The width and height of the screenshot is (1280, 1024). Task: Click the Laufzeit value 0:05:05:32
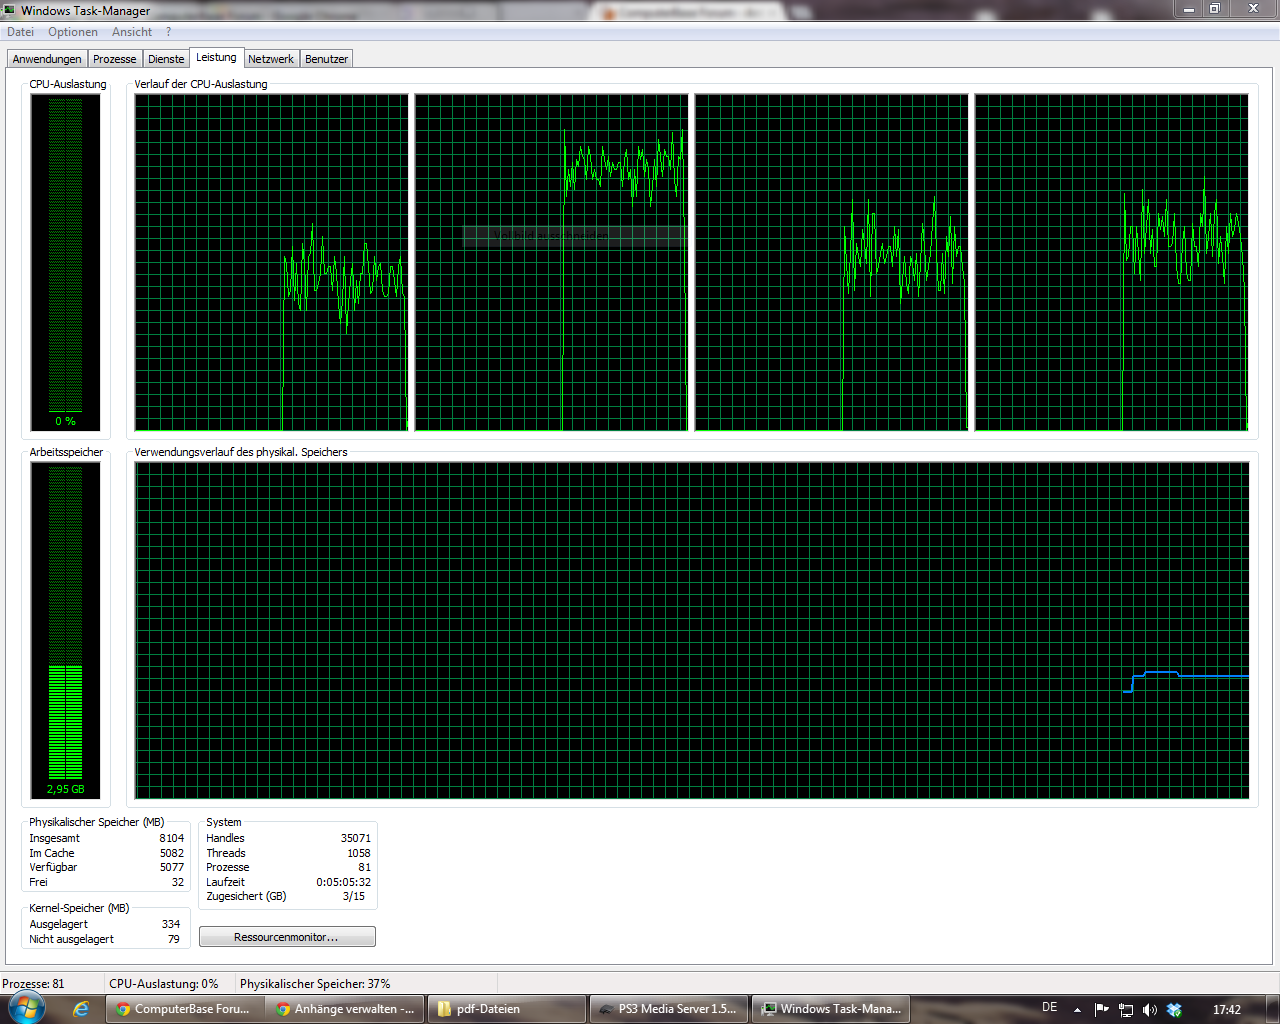(344, 882)
